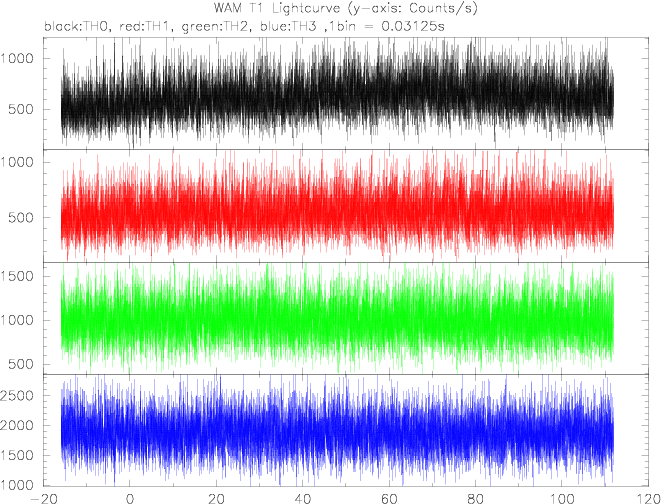Click the blue TH3 lightcurve trace
Screen dimensions: 661x504
tap(337, 430)
